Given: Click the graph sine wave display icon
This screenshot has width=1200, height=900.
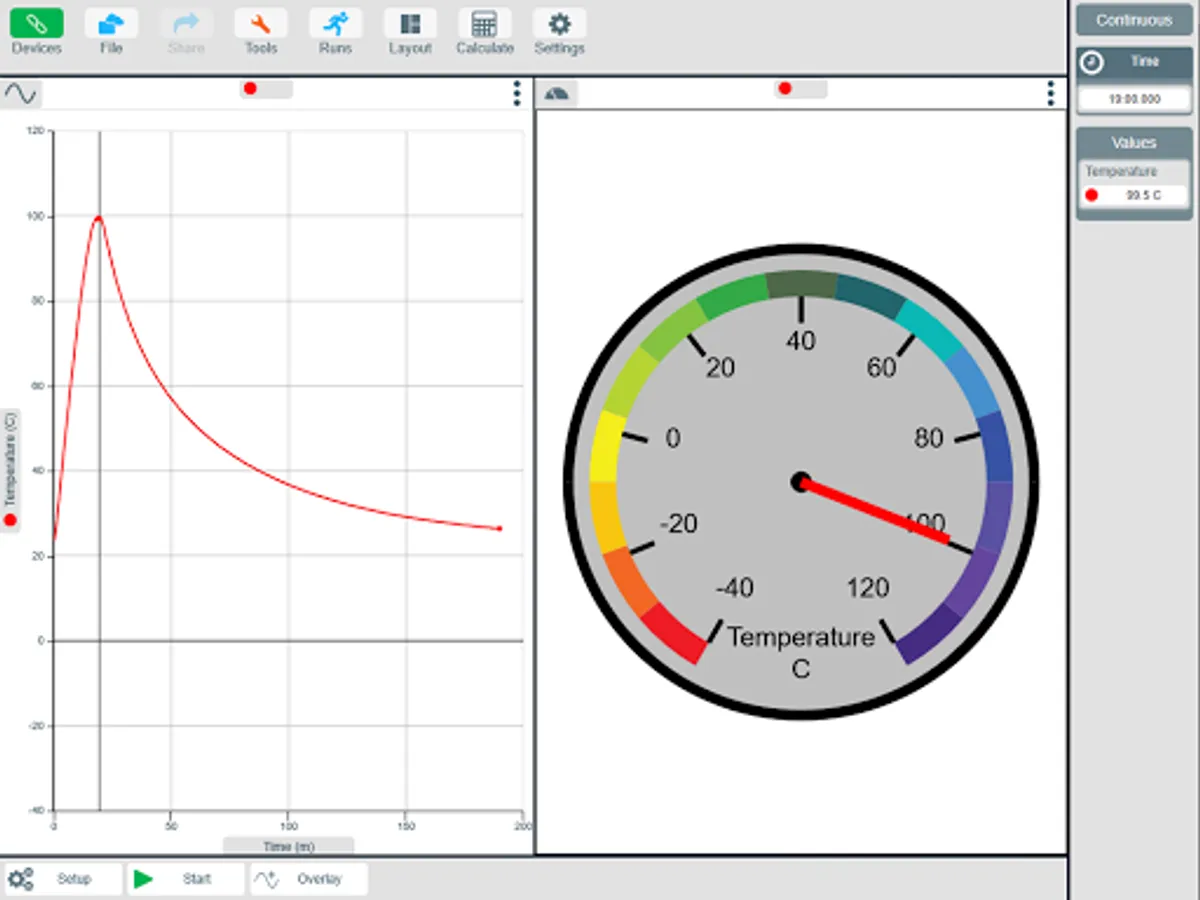Looking at the screenshot, I should pyautogui.click(x=21, y=94).
